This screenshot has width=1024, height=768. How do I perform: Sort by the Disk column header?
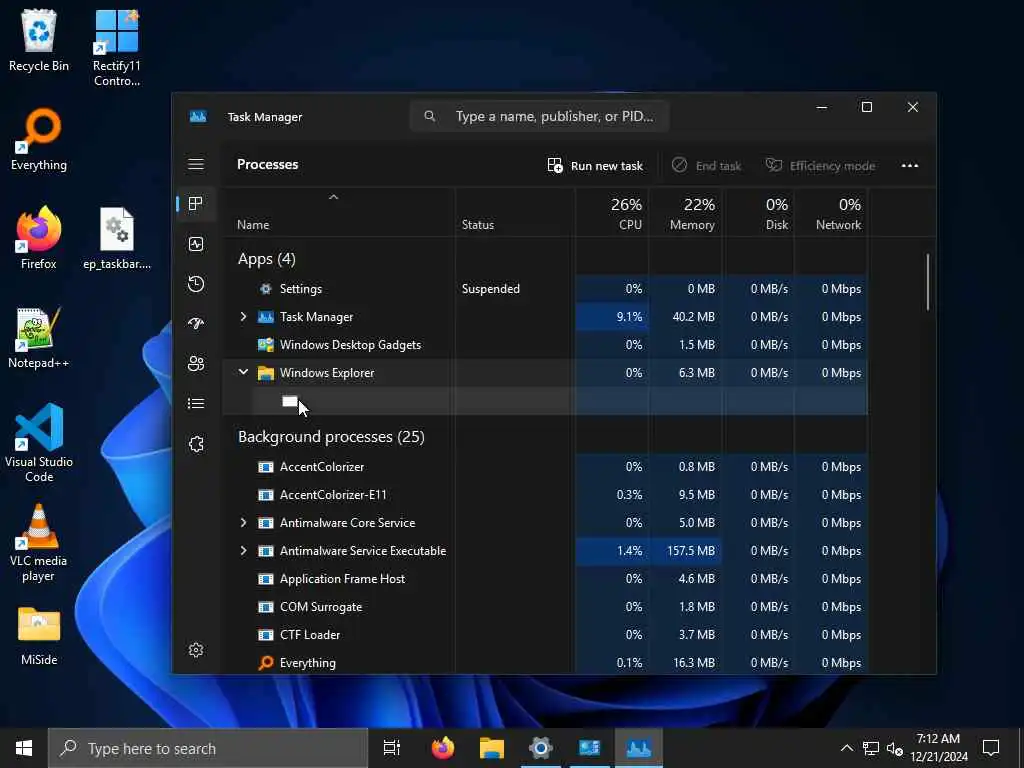pyautogui.click(x=758, y=214)
